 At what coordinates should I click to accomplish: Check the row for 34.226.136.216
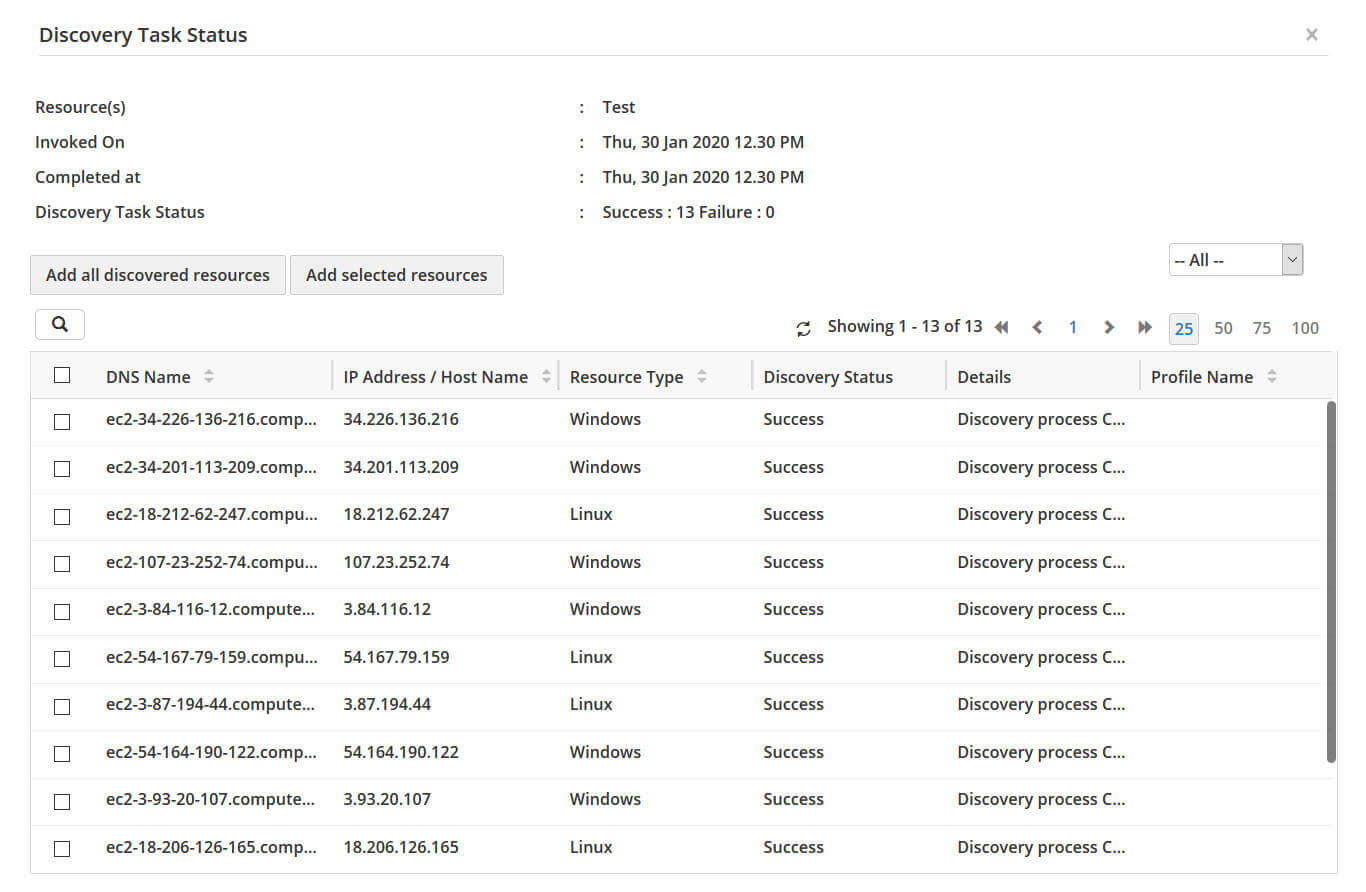[62, 421]
